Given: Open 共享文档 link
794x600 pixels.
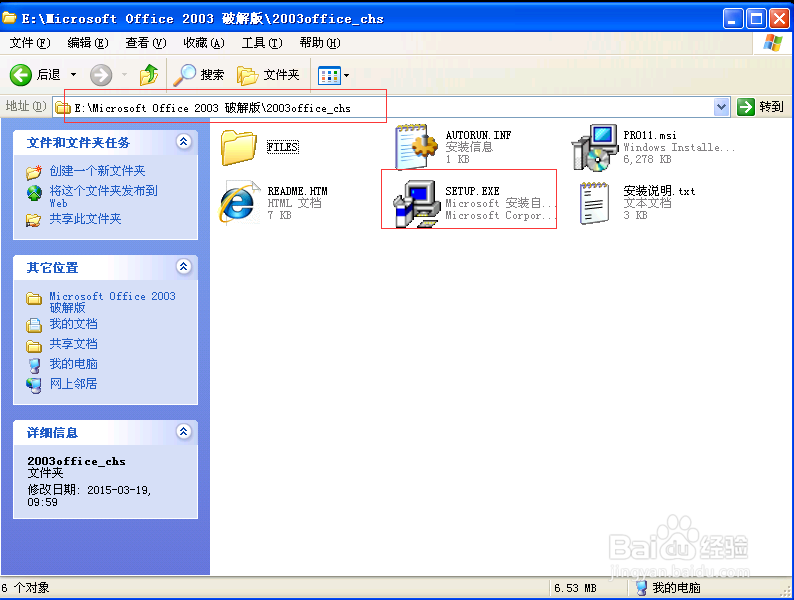Looking at the screenshot, I should tap(73, 344).
